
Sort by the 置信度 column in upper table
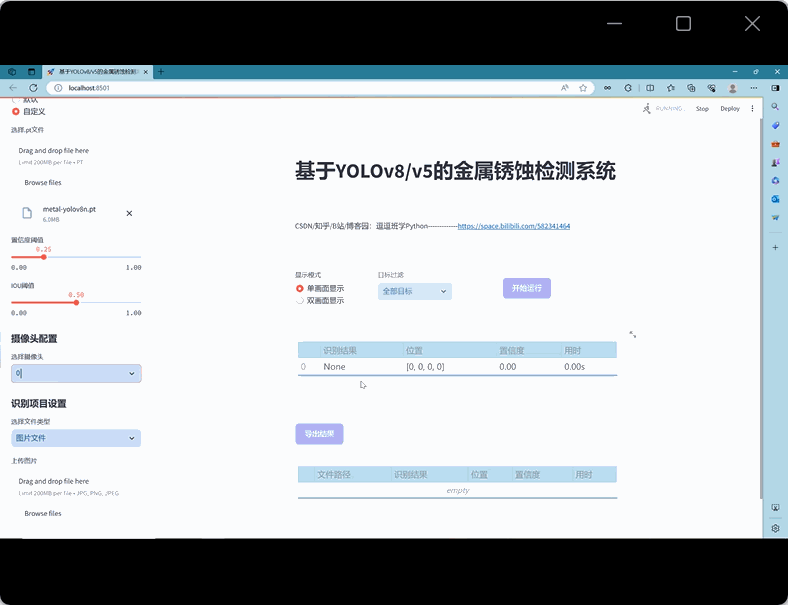tap(529, 350)
